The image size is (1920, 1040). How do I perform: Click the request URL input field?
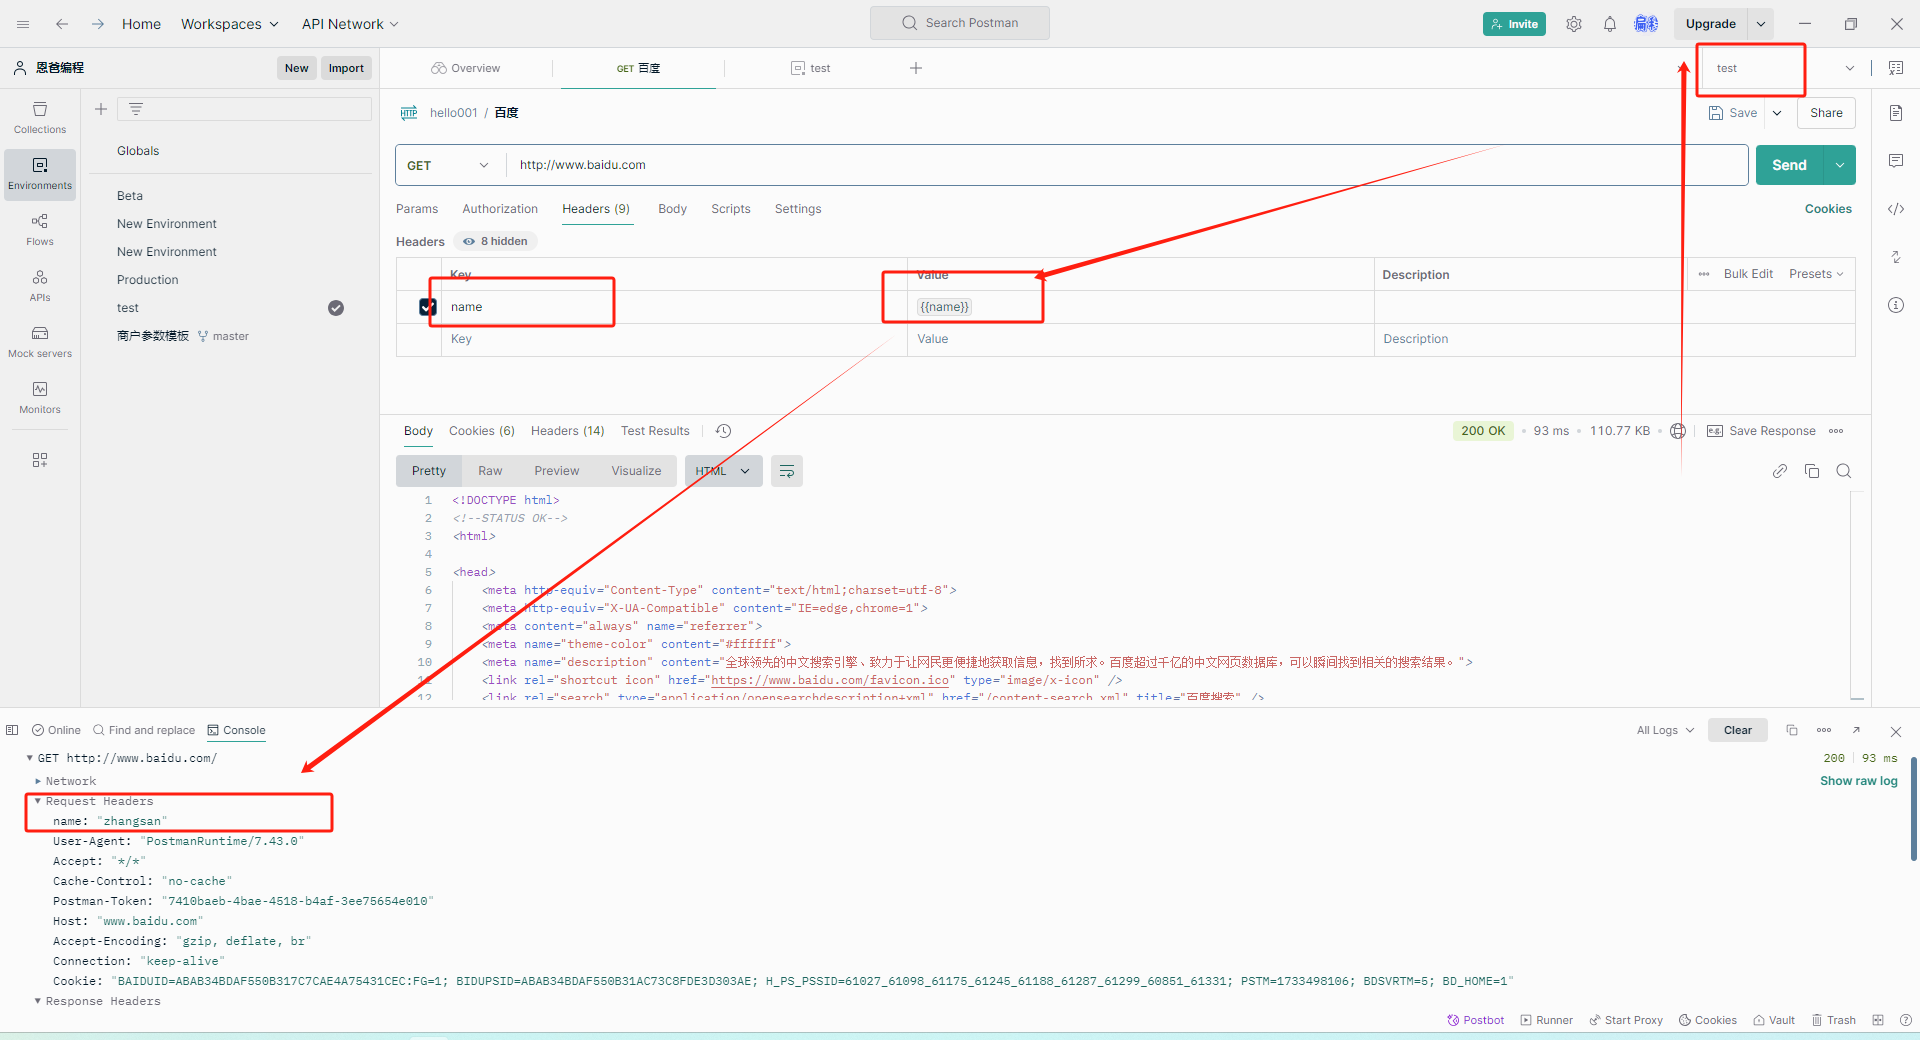pyautogui.click(x=1120, y=165)
